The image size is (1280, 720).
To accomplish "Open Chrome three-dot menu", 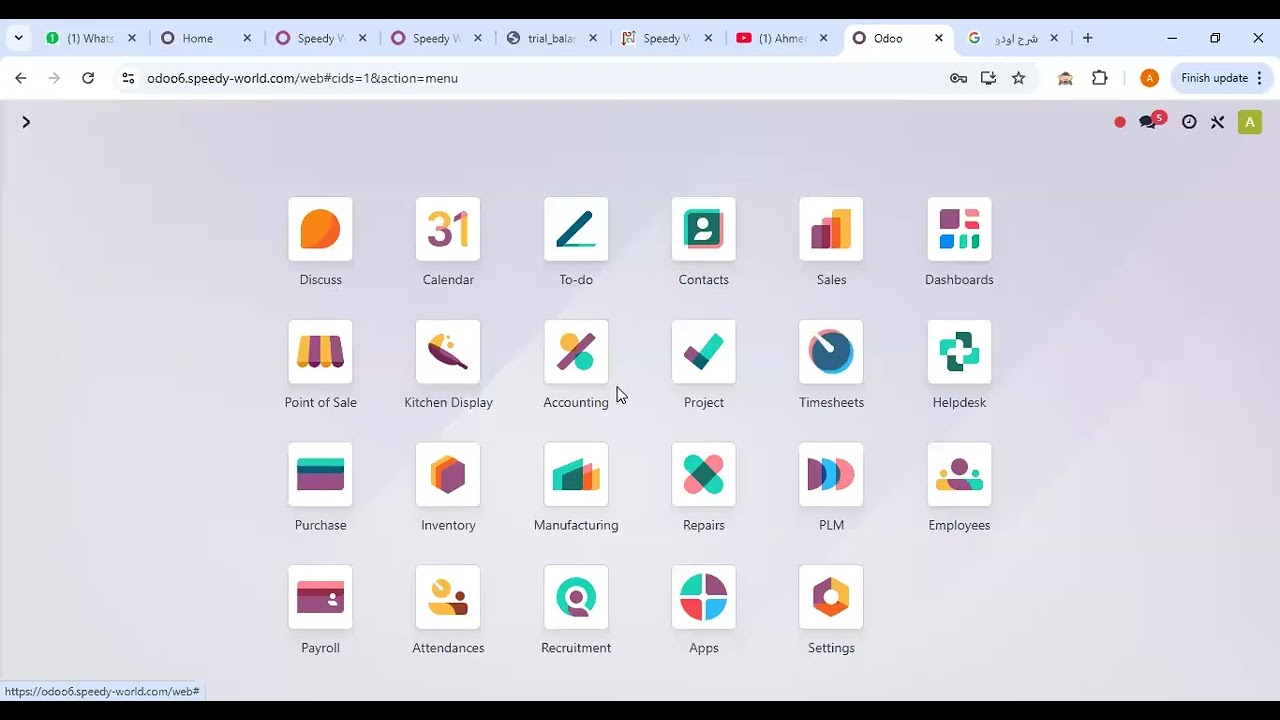I will pyautogui.click(x=1259, y=78).
